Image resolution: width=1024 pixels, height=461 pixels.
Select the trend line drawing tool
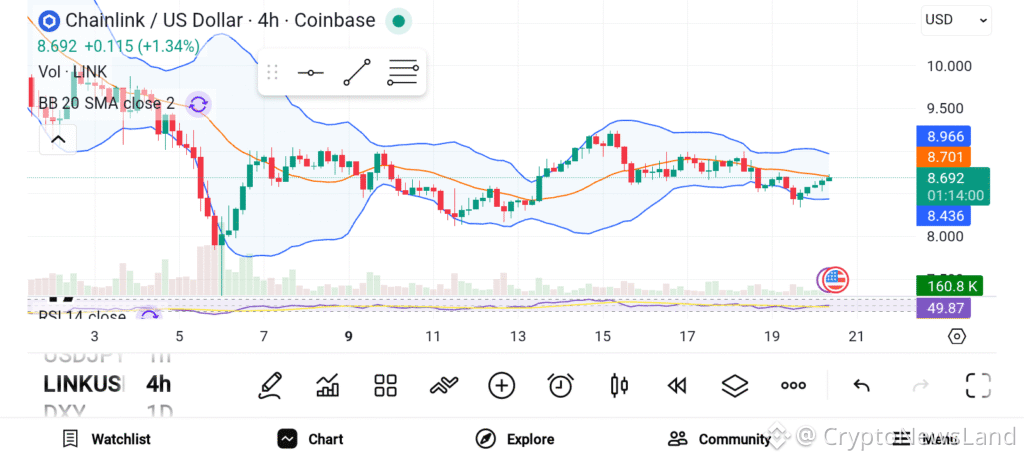pos(356,72)
